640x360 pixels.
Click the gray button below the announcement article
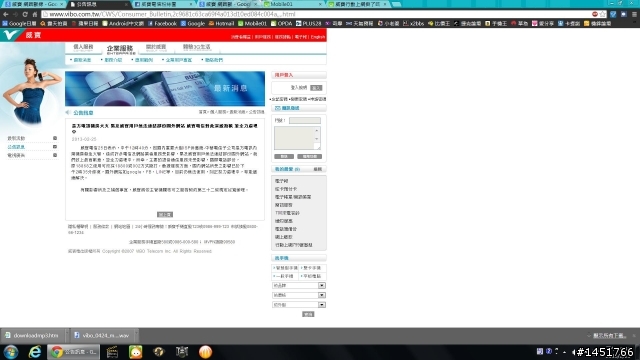pos(165,214)
